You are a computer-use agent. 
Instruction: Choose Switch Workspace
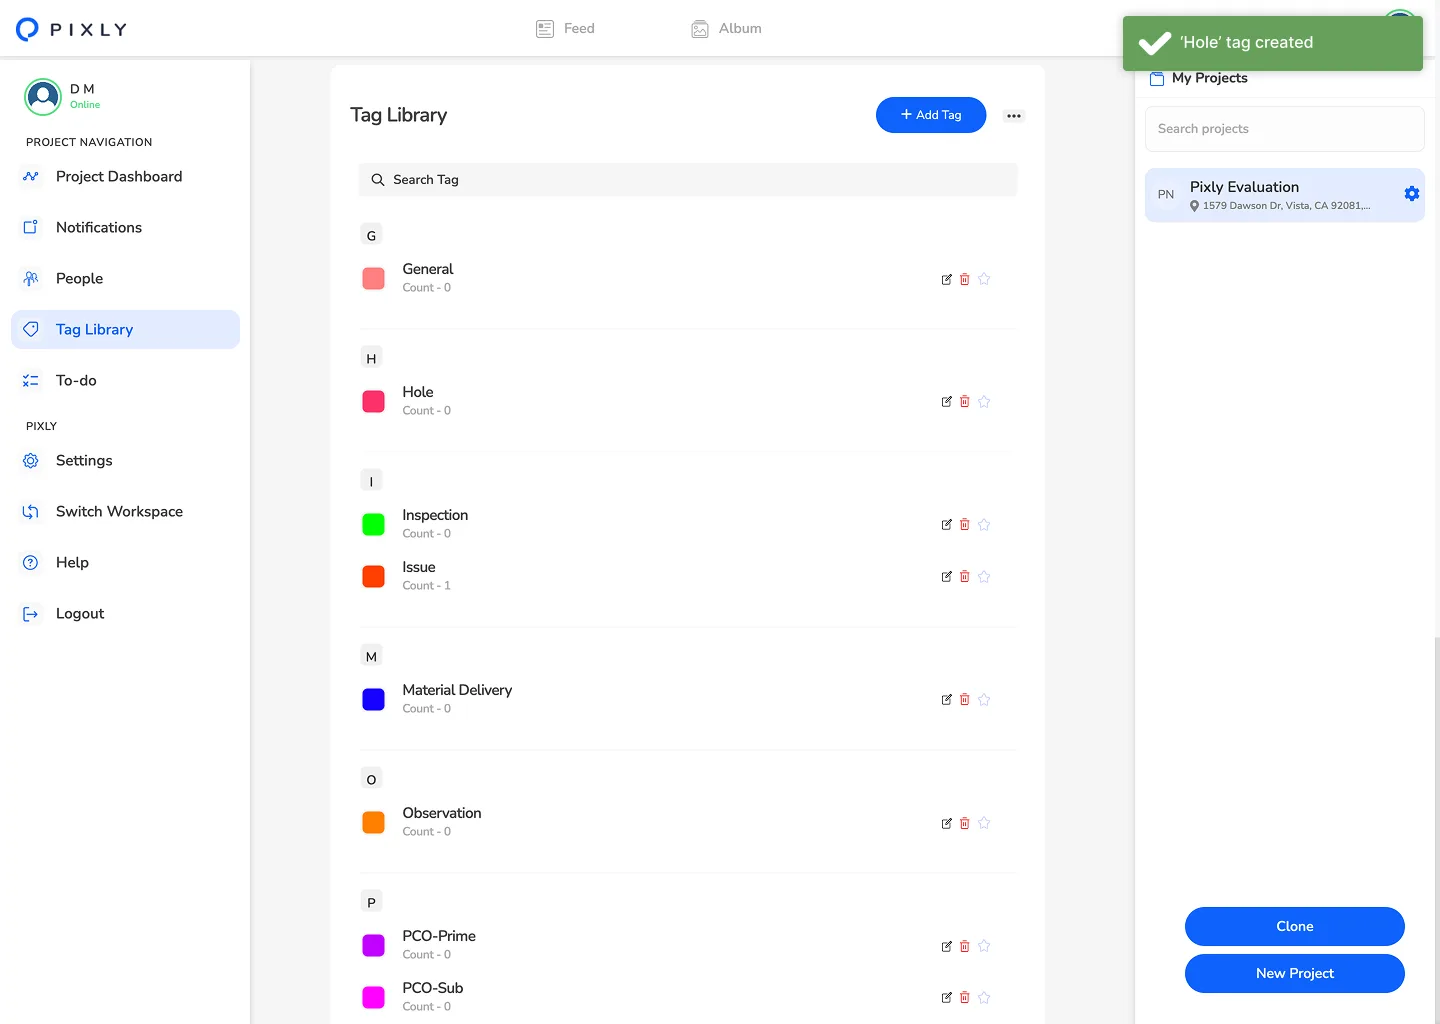tap(125, 512)
